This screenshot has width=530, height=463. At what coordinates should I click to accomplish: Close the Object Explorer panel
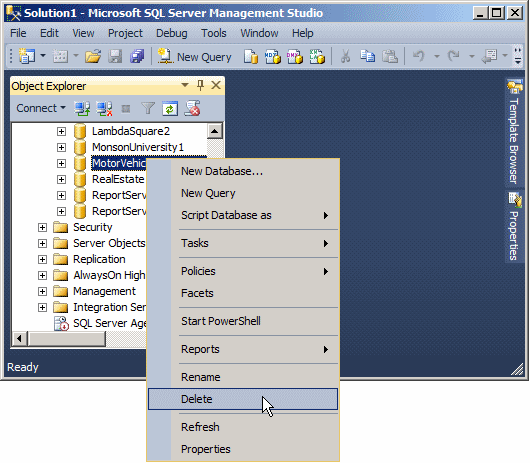pos(216,86)
